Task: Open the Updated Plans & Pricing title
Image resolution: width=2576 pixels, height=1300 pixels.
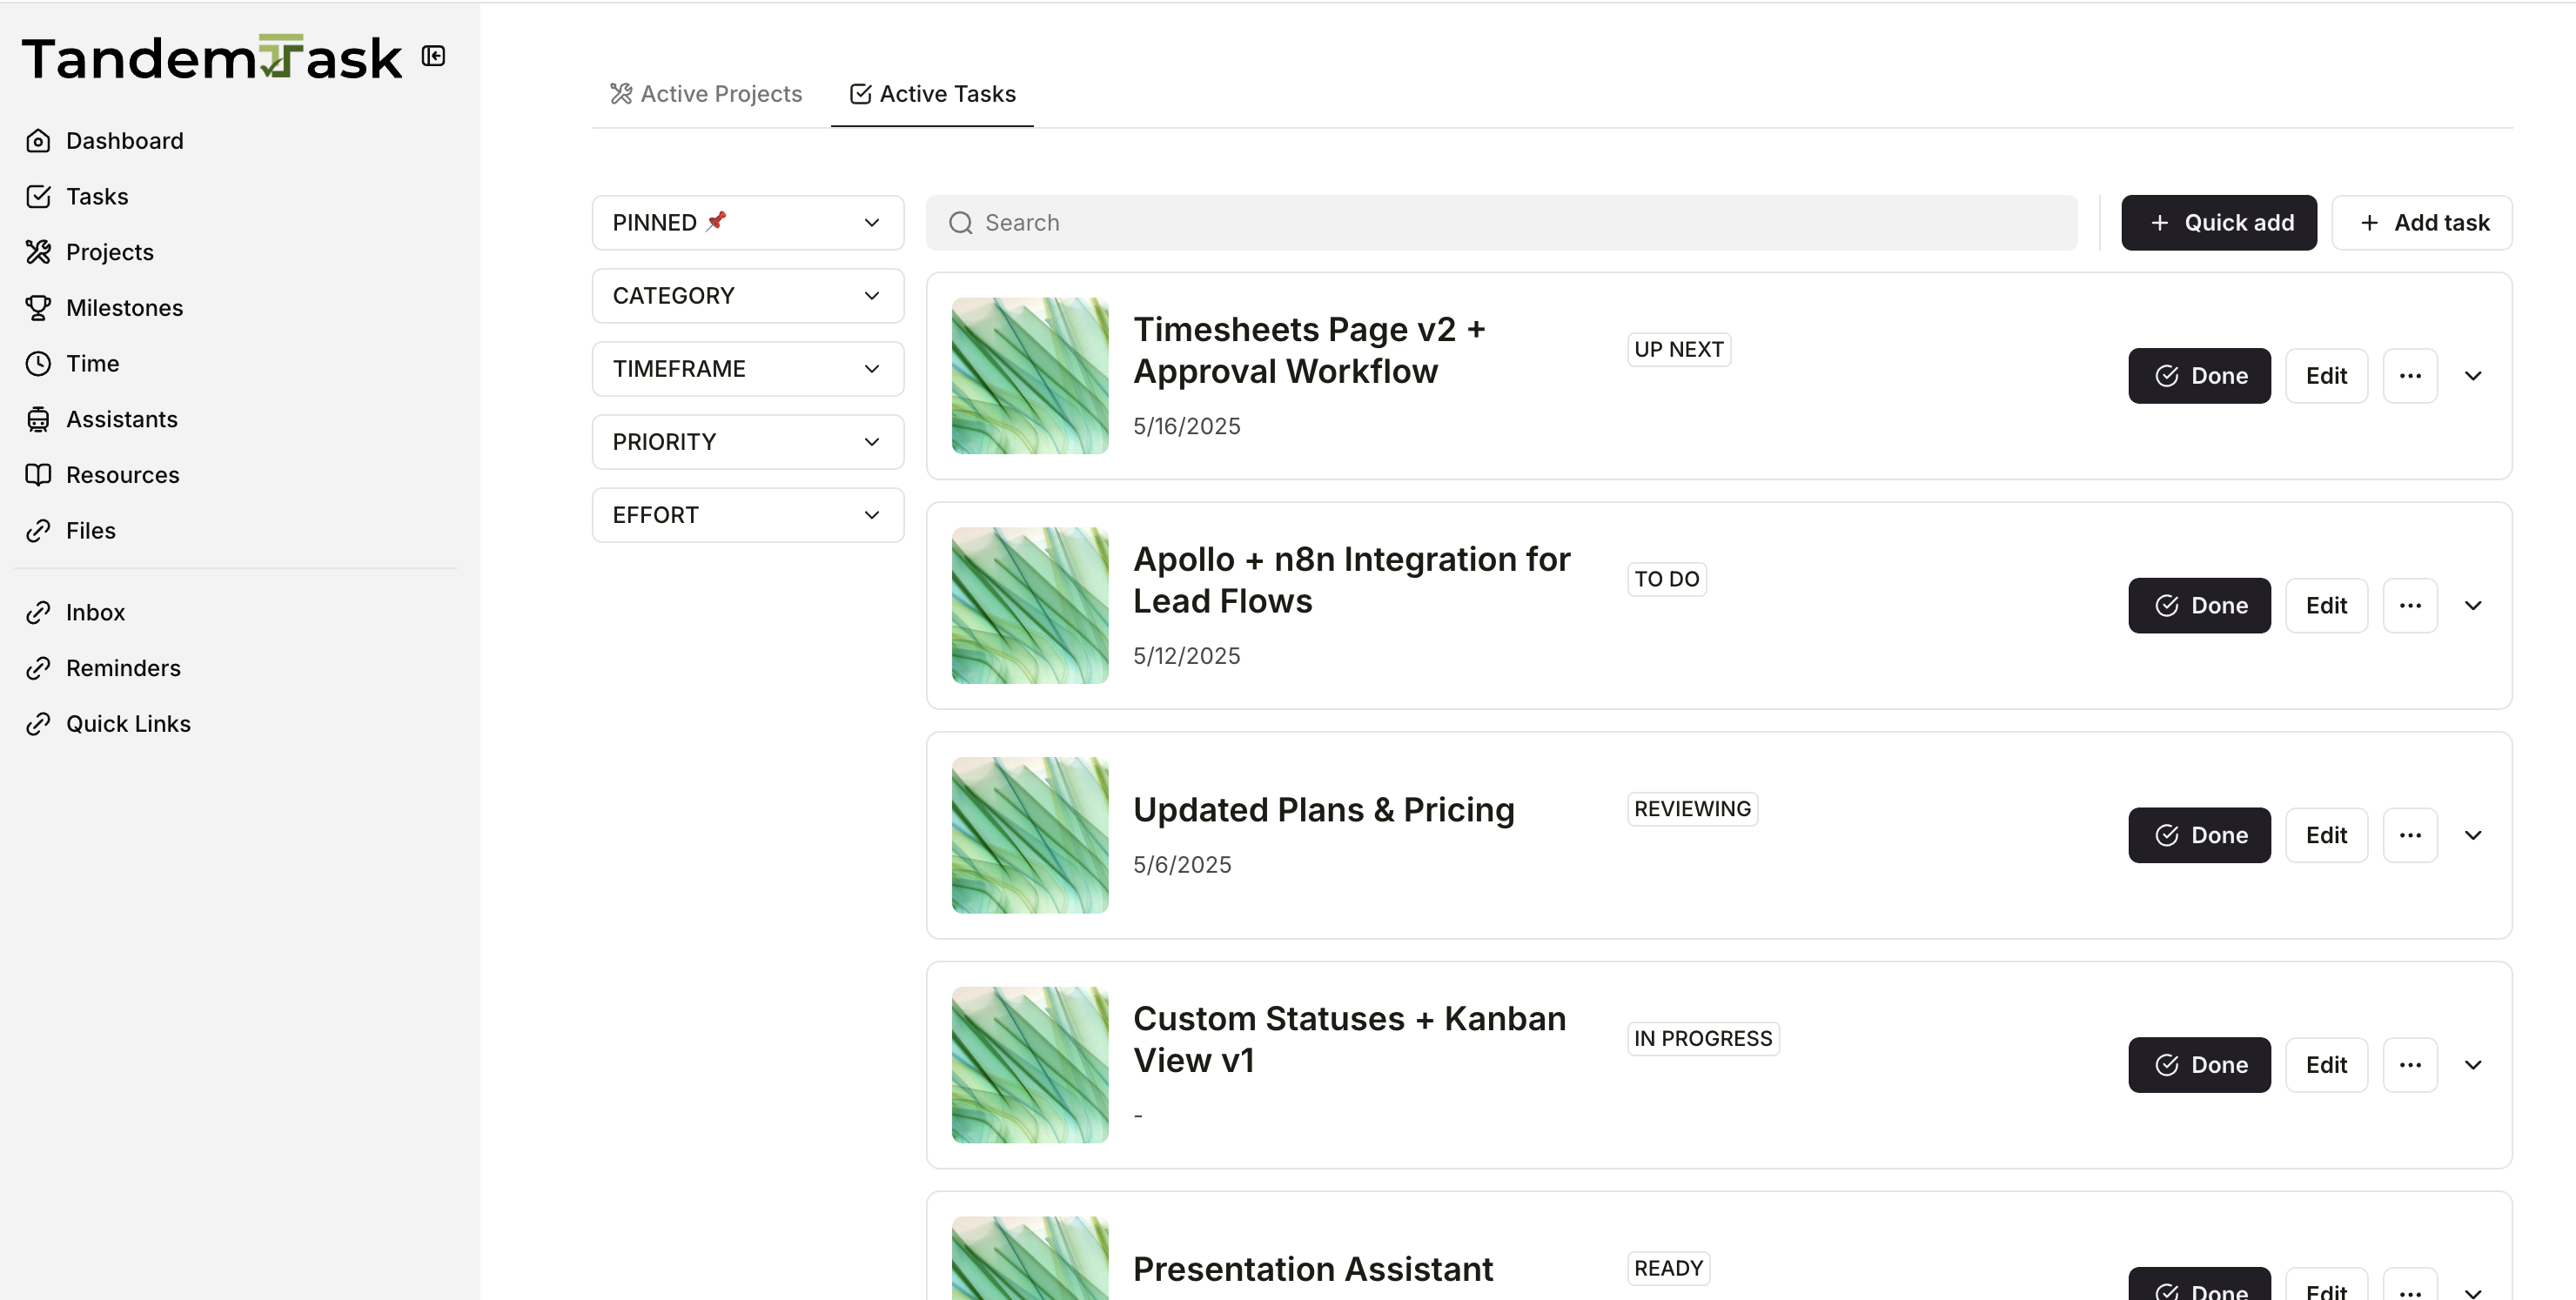Action: coord(1323,810)
